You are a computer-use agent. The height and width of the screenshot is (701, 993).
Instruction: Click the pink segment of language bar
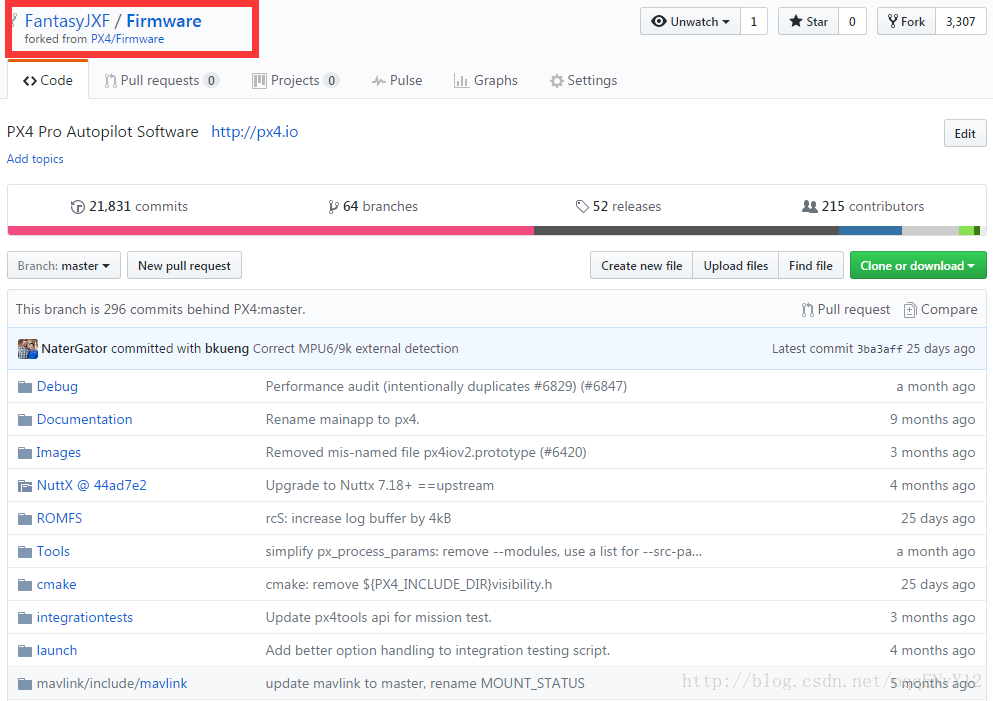point(271,231)
